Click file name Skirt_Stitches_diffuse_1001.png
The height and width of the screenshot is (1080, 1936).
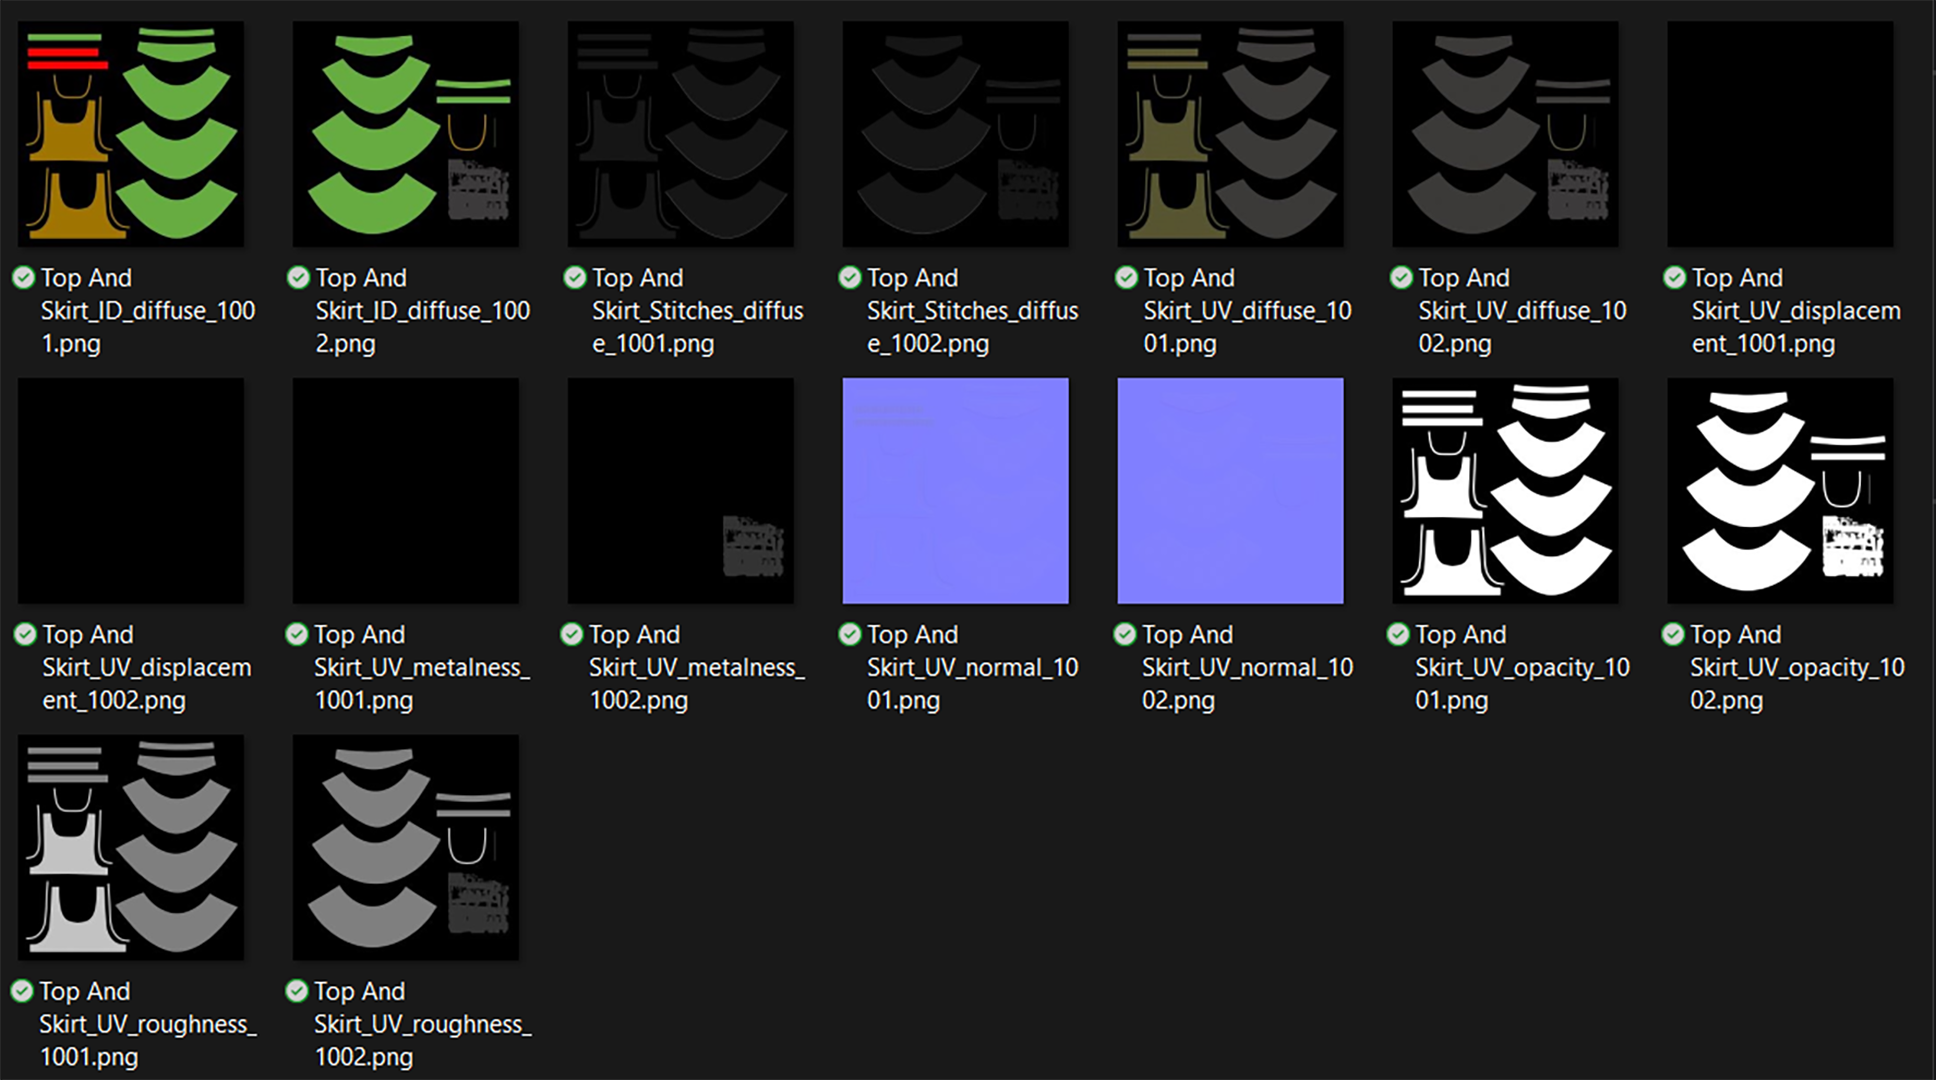(698, 311)
